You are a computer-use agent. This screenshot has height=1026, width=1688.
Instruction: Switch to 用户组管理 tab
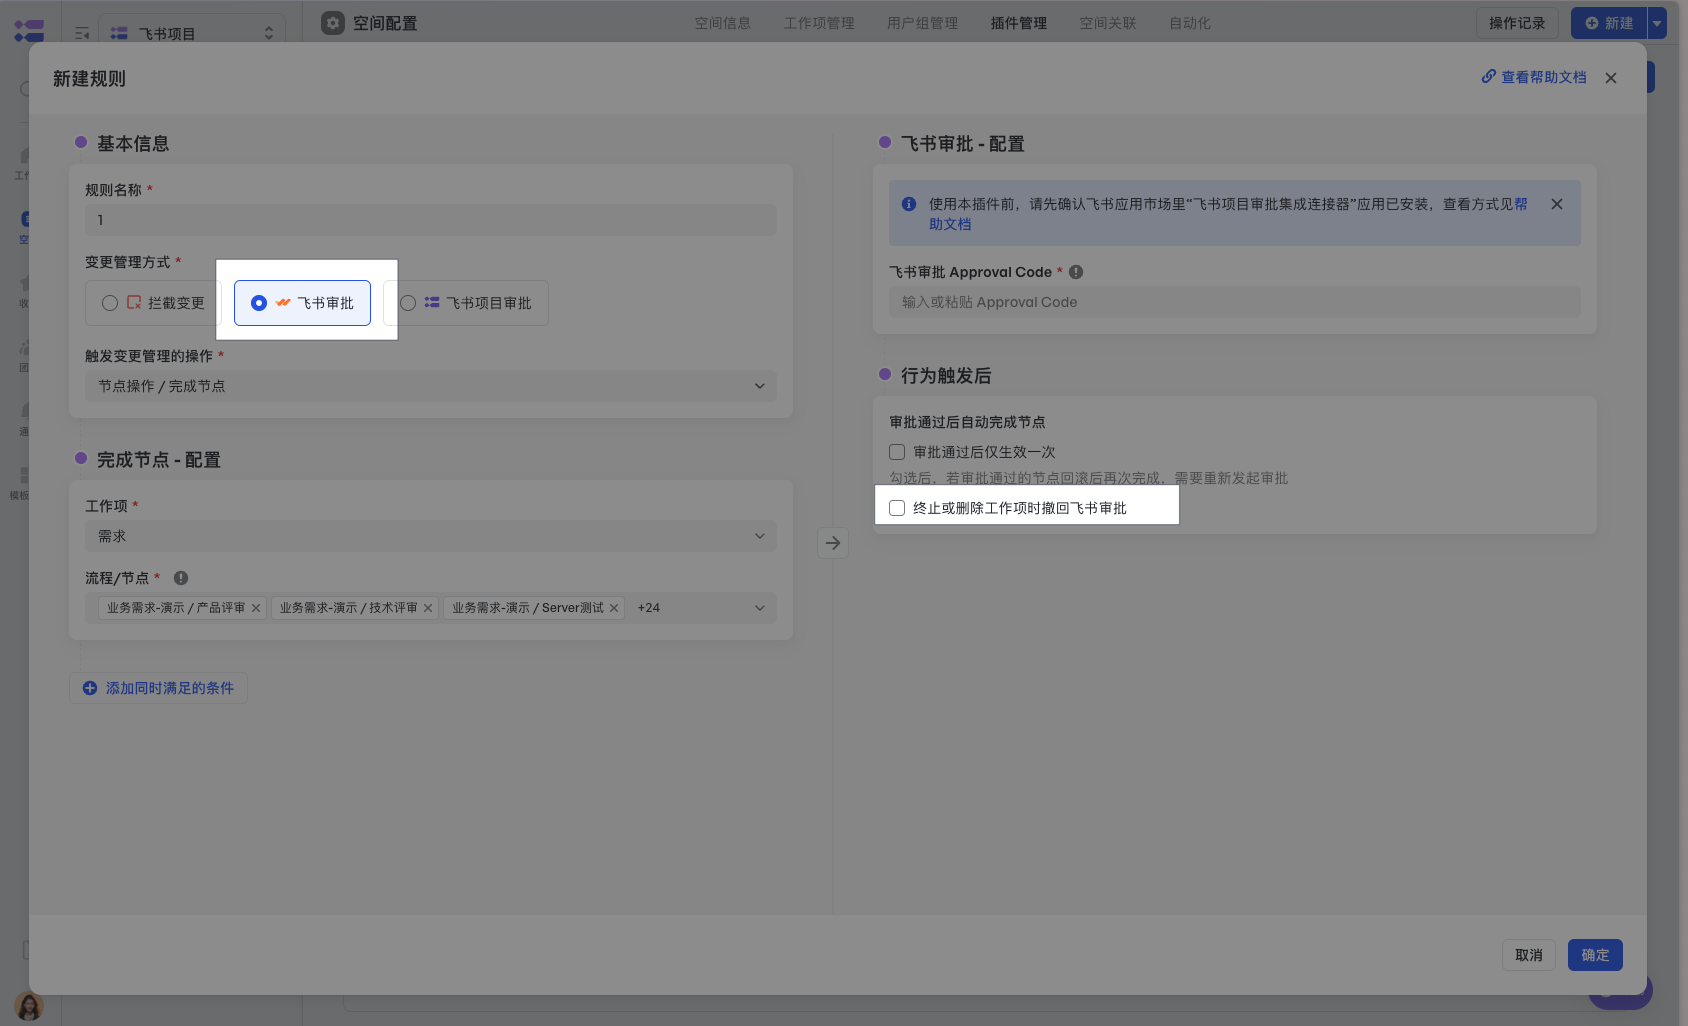click(922, 23)
